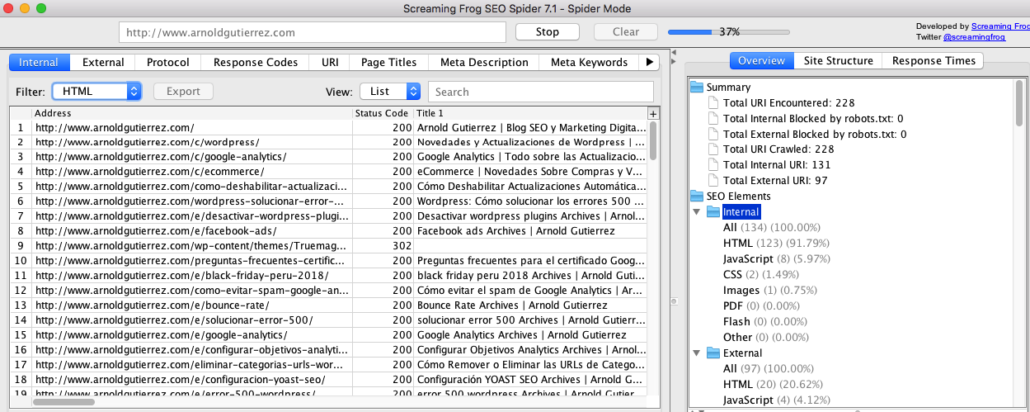
Task: Click the Clear button
Action: (x=625, y=32)
